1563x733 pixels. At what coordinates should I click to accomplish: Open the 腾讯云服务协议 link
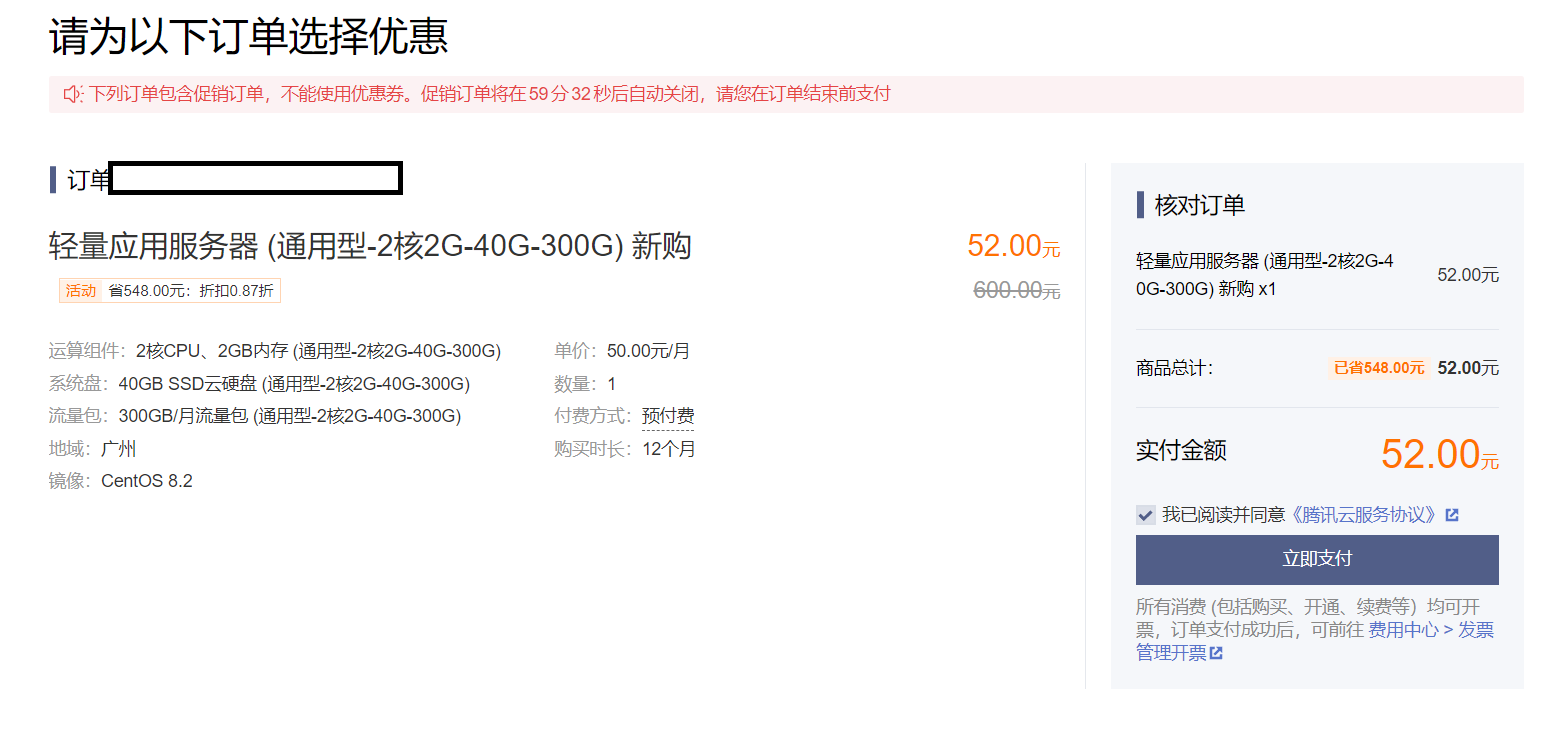coord(1364,515)
